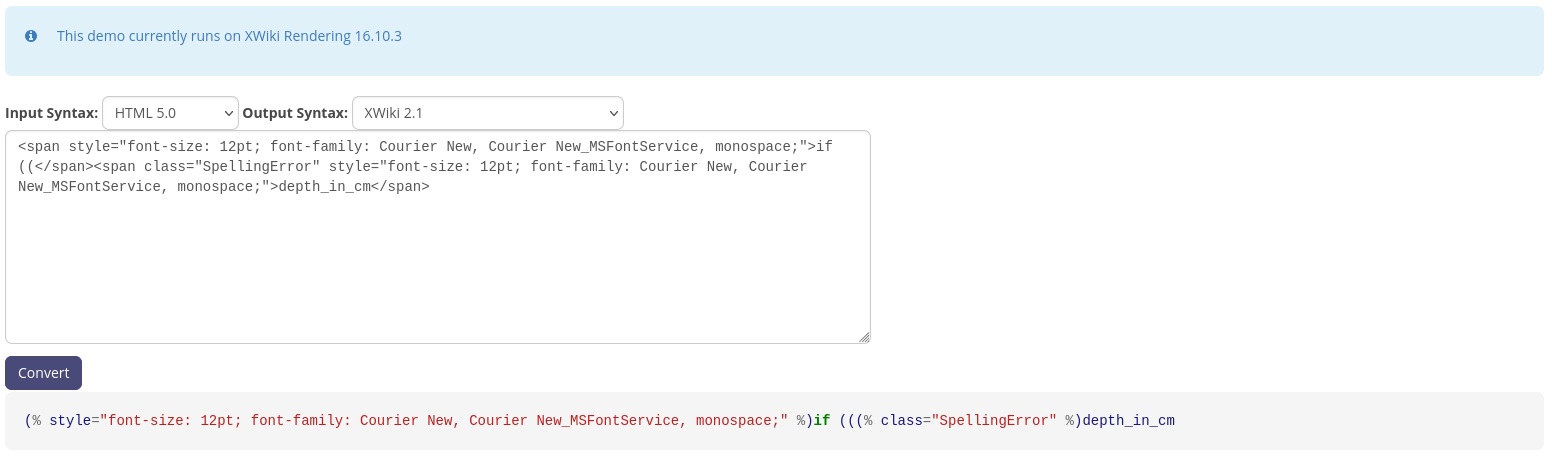Click the first line of HTML in the textarea
This screenshot has width=1552, height=456.
pyautogui.click(x=425, y=146)
